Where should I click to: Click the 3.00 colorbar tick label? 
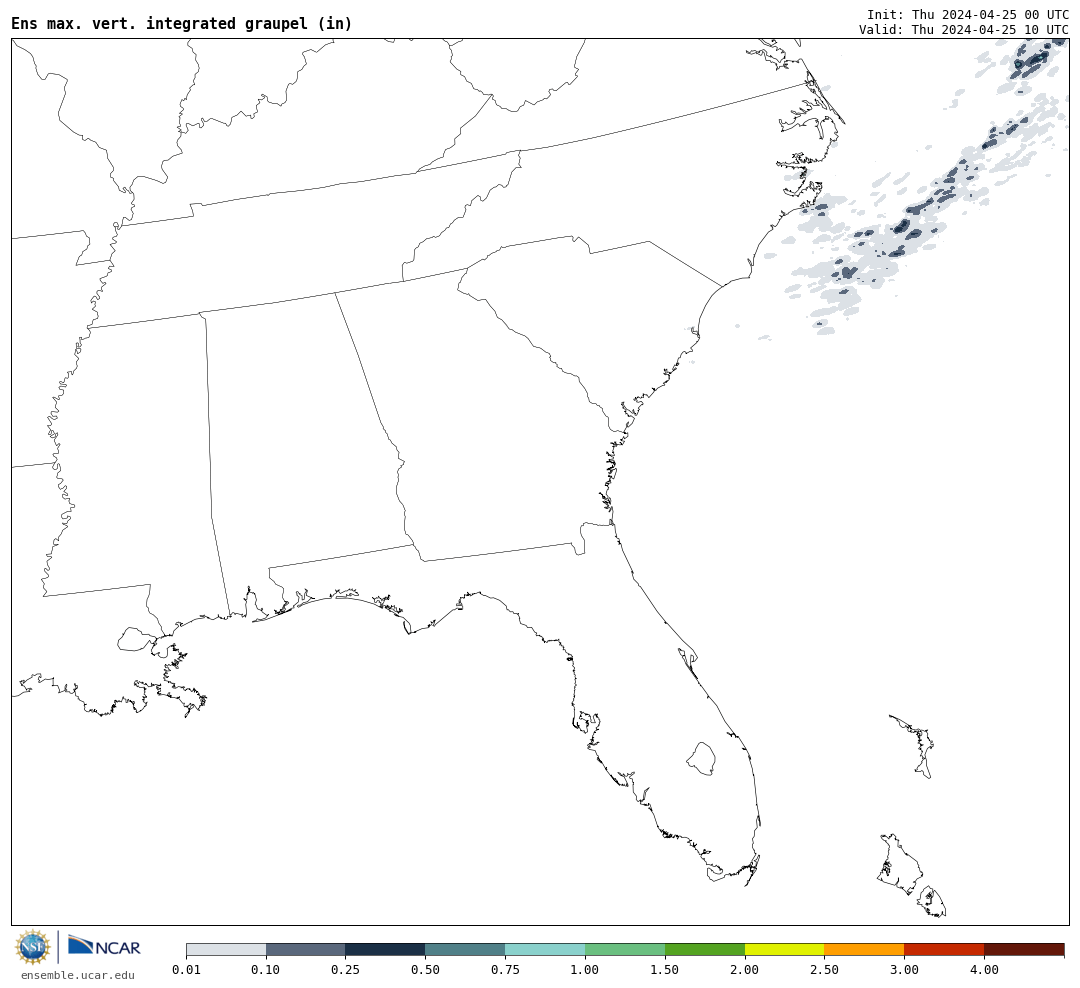pos(904,969)
